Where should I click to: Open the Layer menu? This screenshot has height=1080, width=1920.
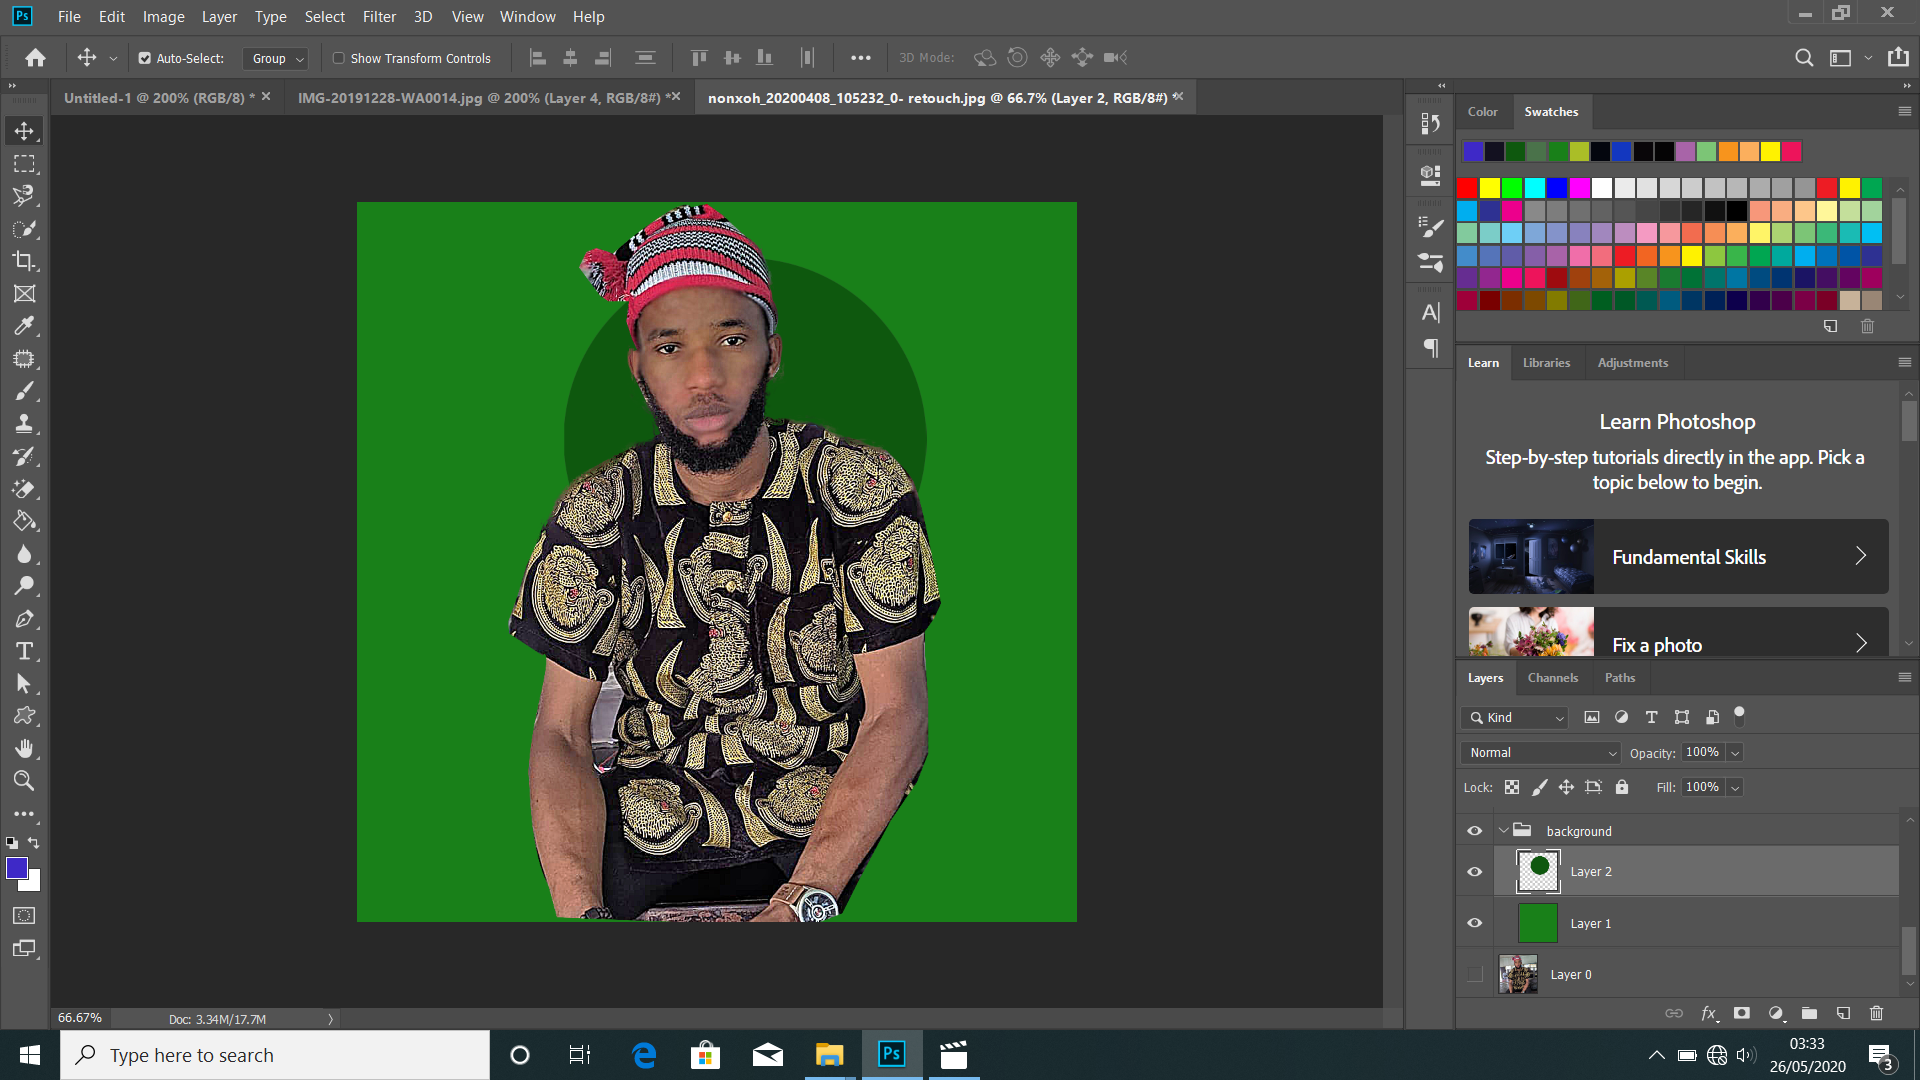[219, 16]
